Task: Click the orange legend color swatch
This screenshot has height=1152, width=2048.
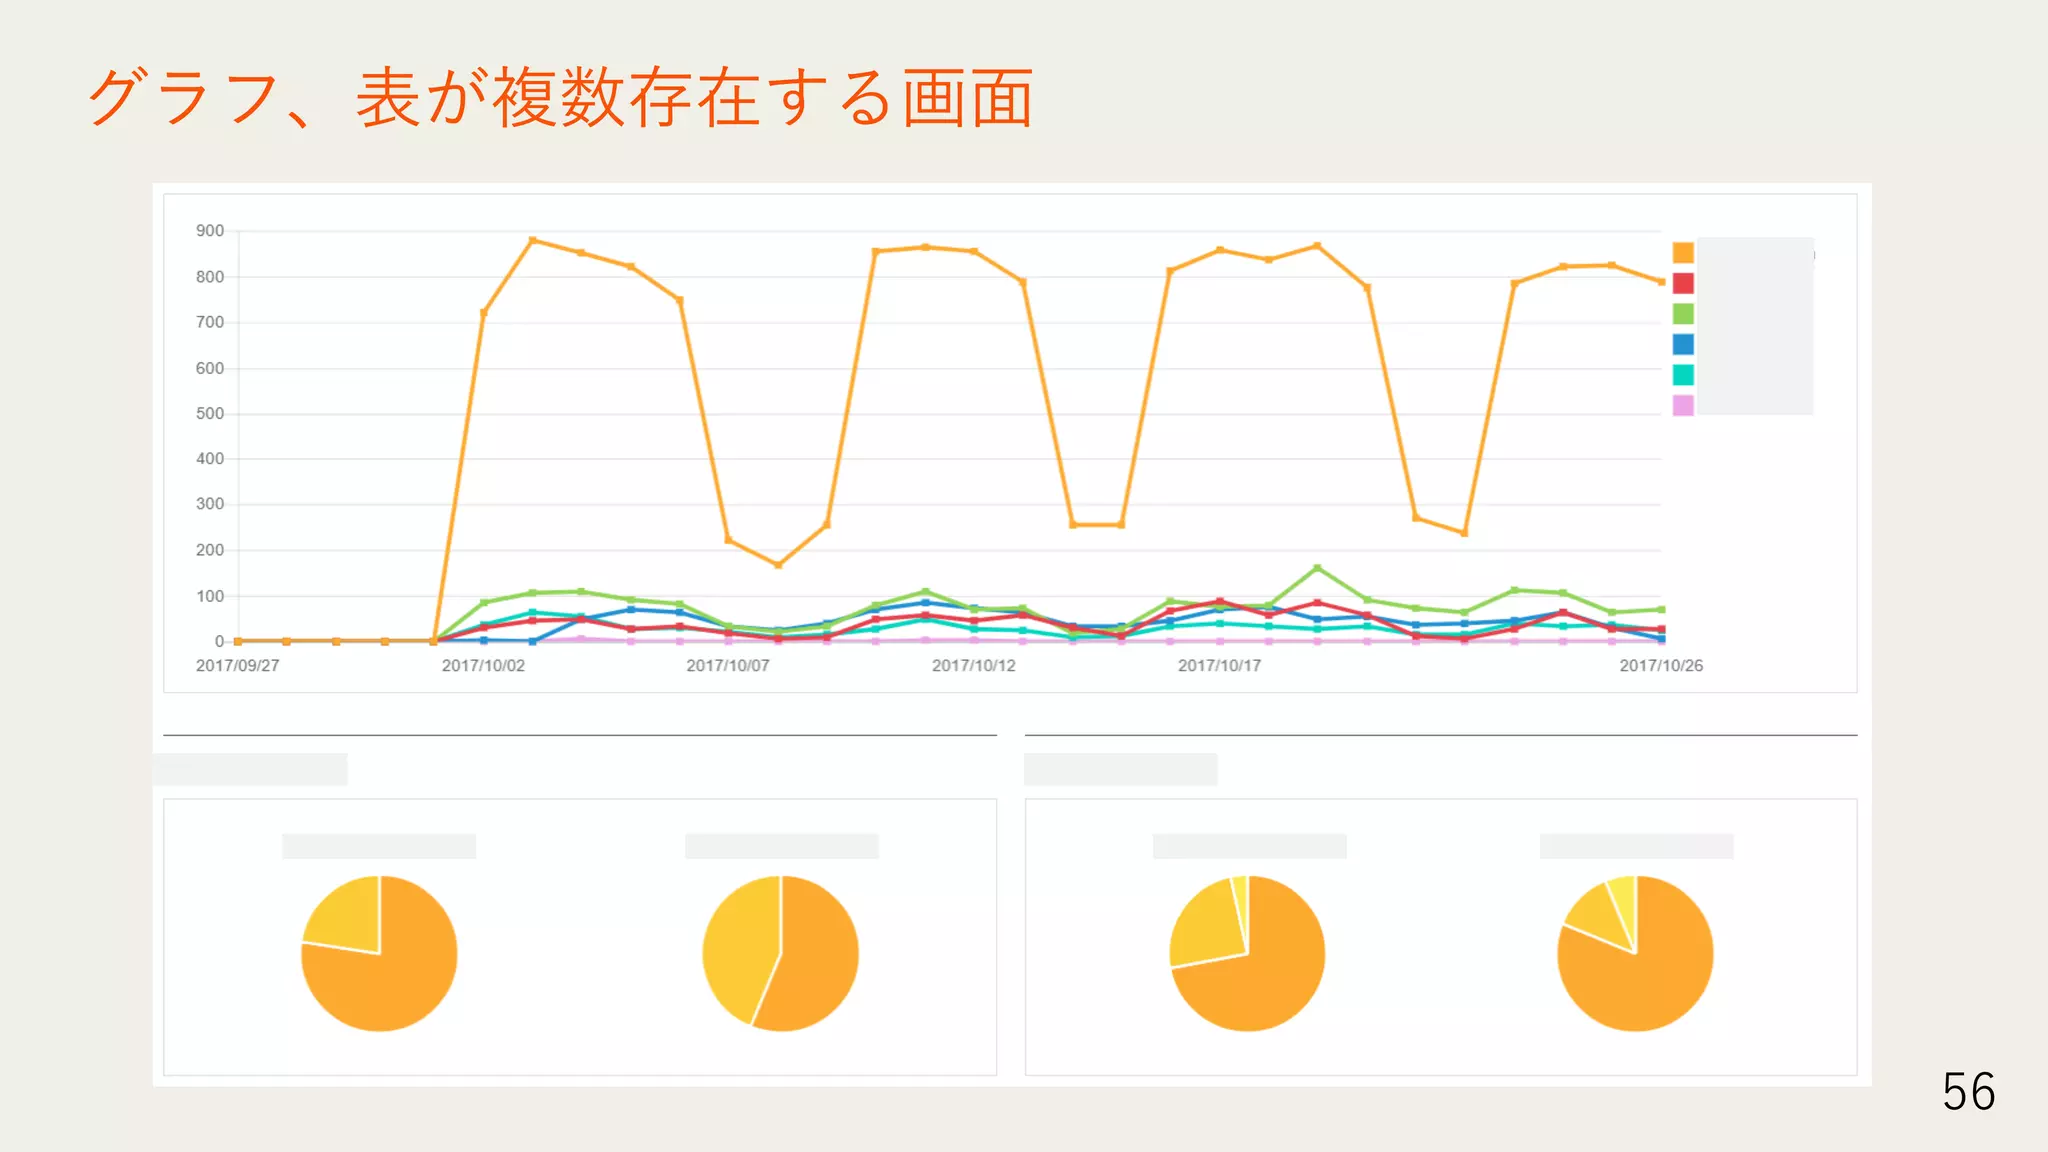Action: (1683, 253)
